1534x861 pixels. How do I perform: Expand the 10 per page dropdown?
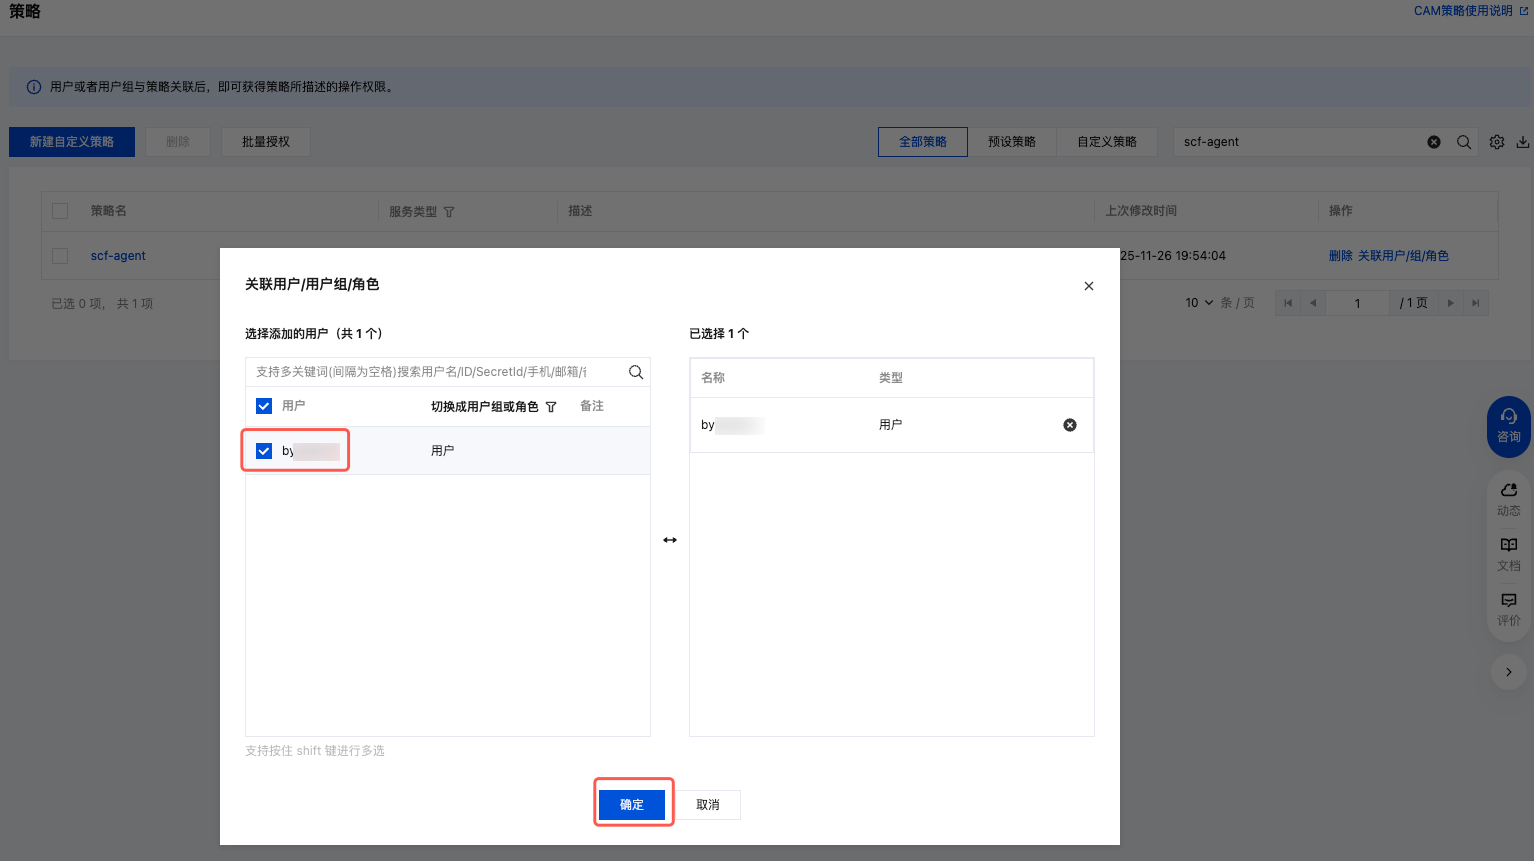[x=1198, y=303]
